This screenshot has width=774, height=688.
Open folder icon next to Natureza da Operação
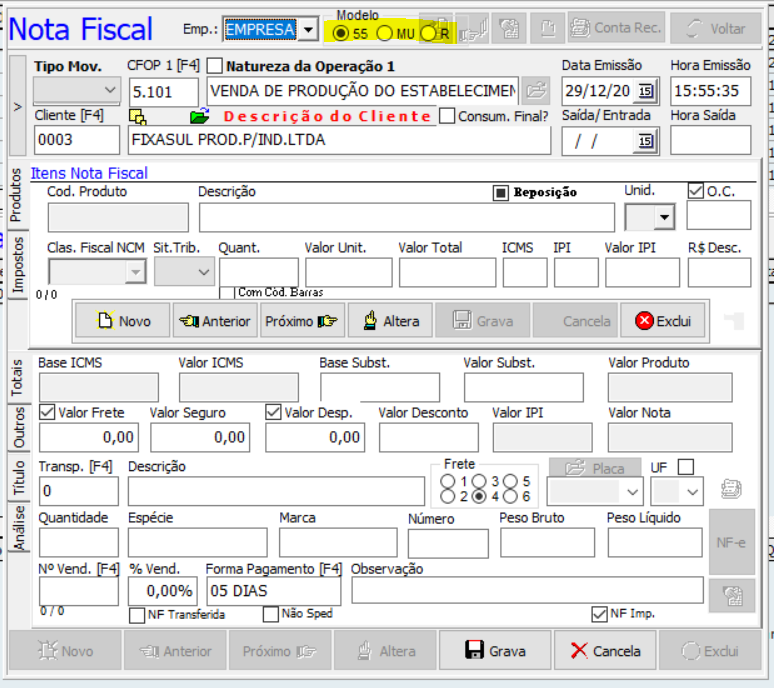[x=537, y=92]
